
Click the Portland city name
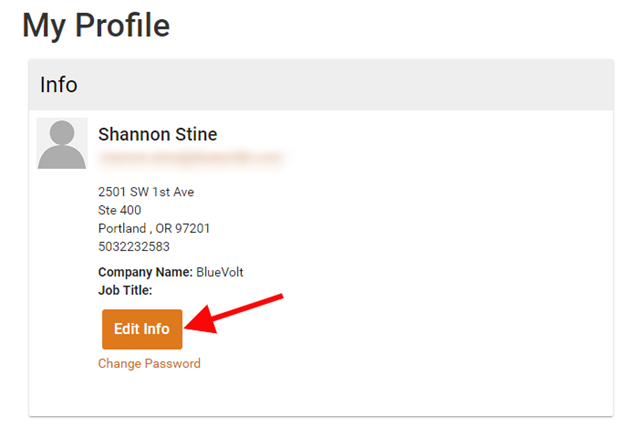[x=122, y=229]
